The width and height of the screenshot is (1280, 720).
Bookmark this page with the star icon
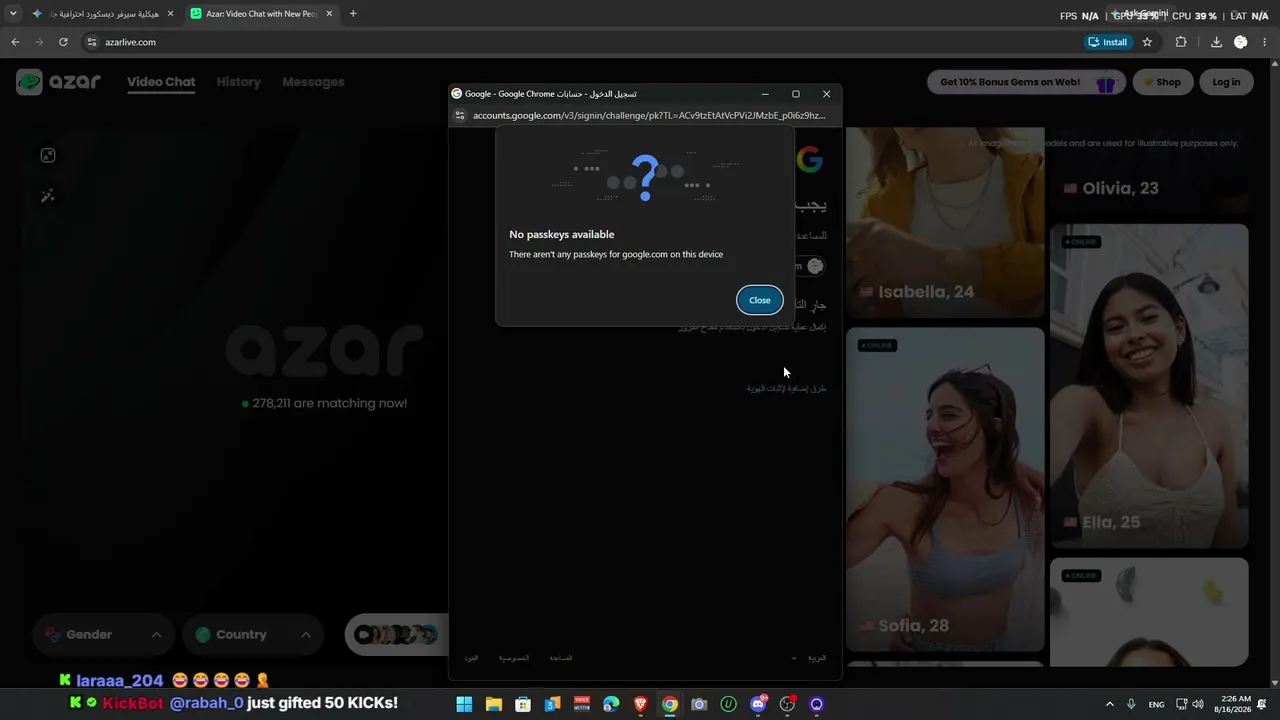[x=1147, y=42]
